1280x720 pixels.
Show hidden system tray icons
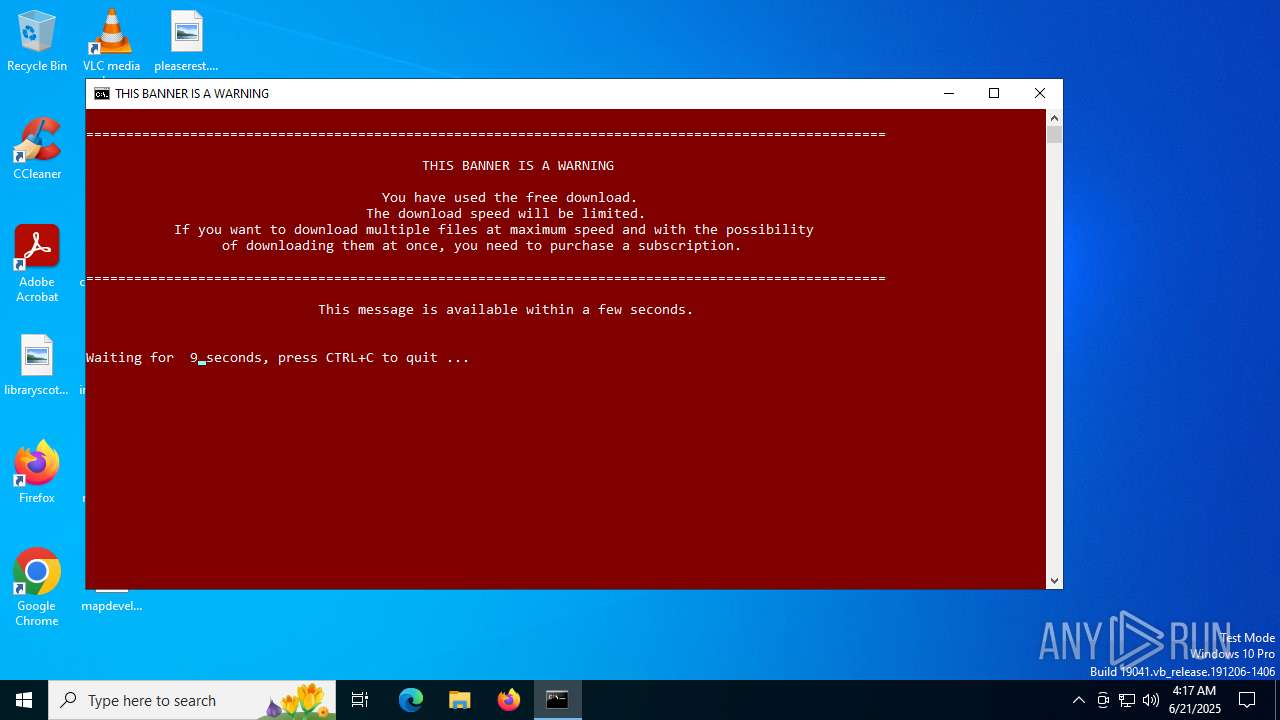(x=1078, y=700)
